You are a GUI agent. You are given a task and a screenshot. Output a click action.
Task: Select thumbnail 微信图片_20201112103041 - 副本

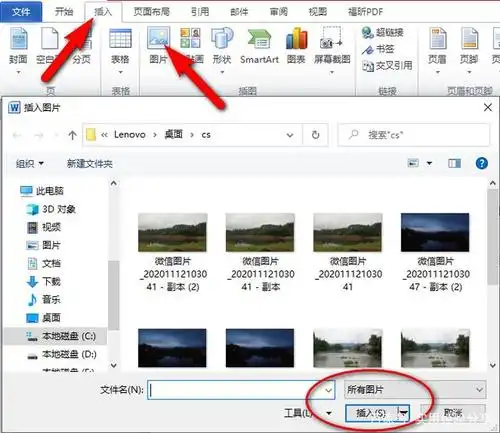pyautogui.click(x=260, y=252)
